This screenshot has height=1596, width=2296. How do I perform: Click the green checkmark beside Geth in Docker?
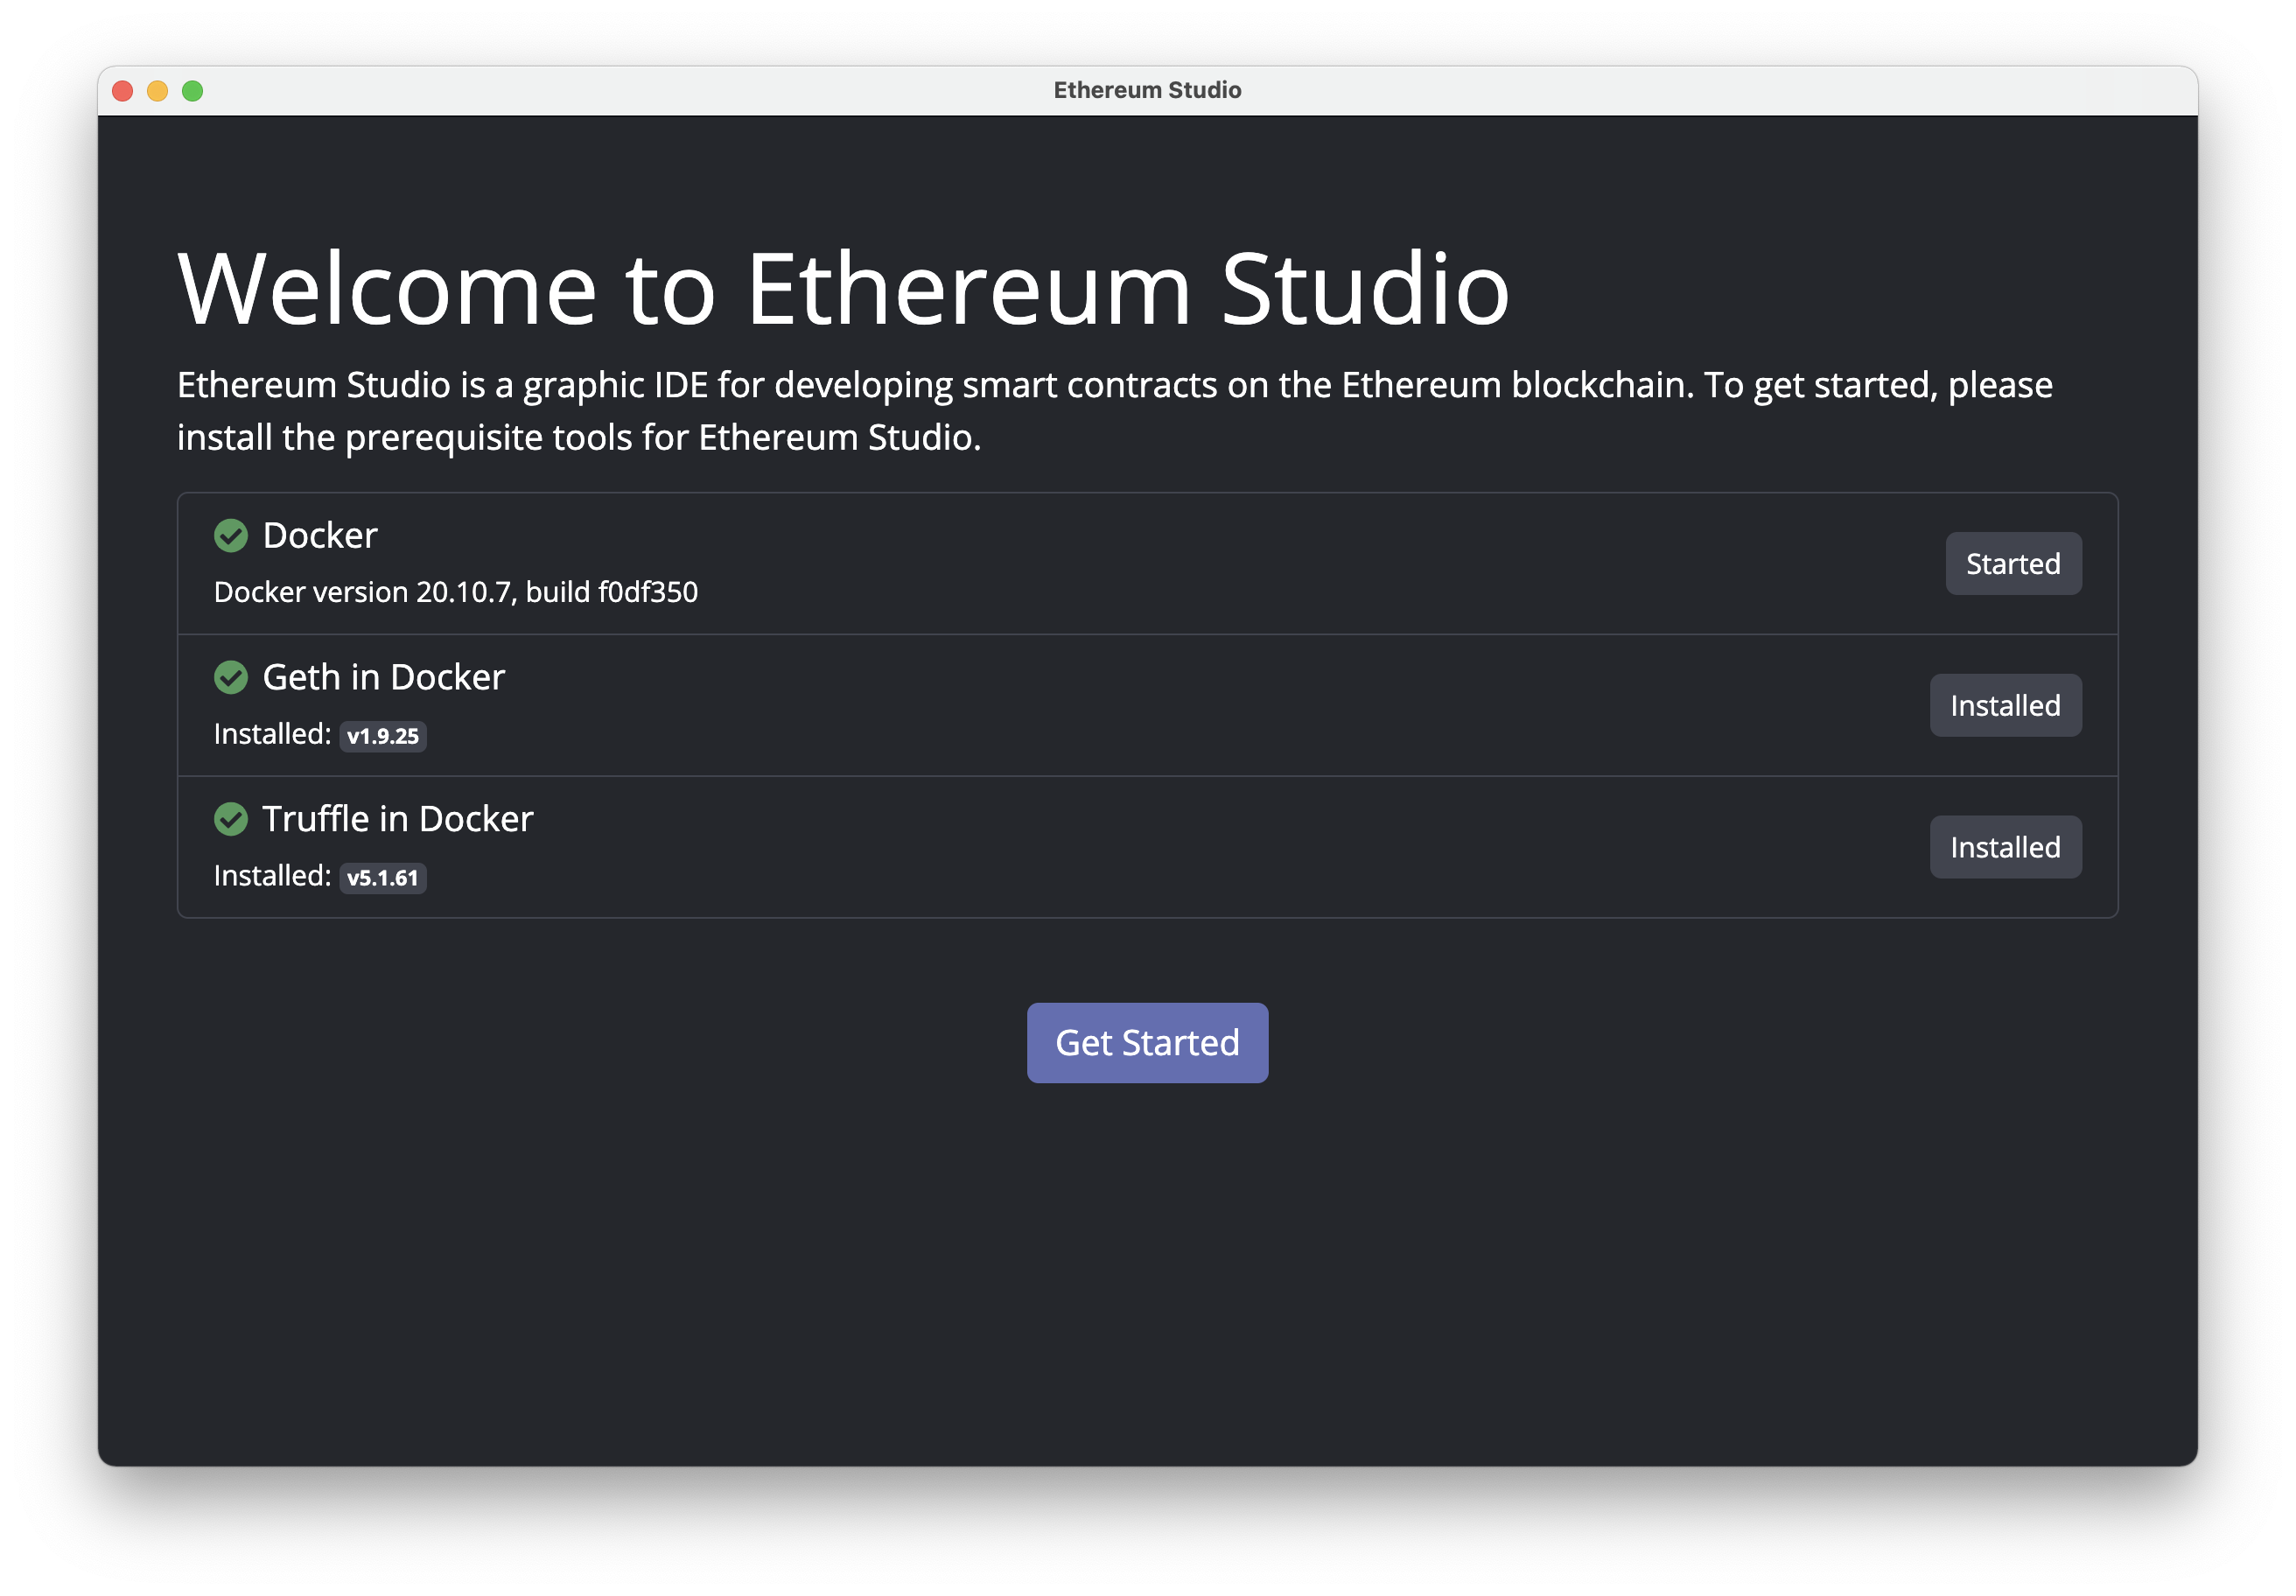point(231,678)
